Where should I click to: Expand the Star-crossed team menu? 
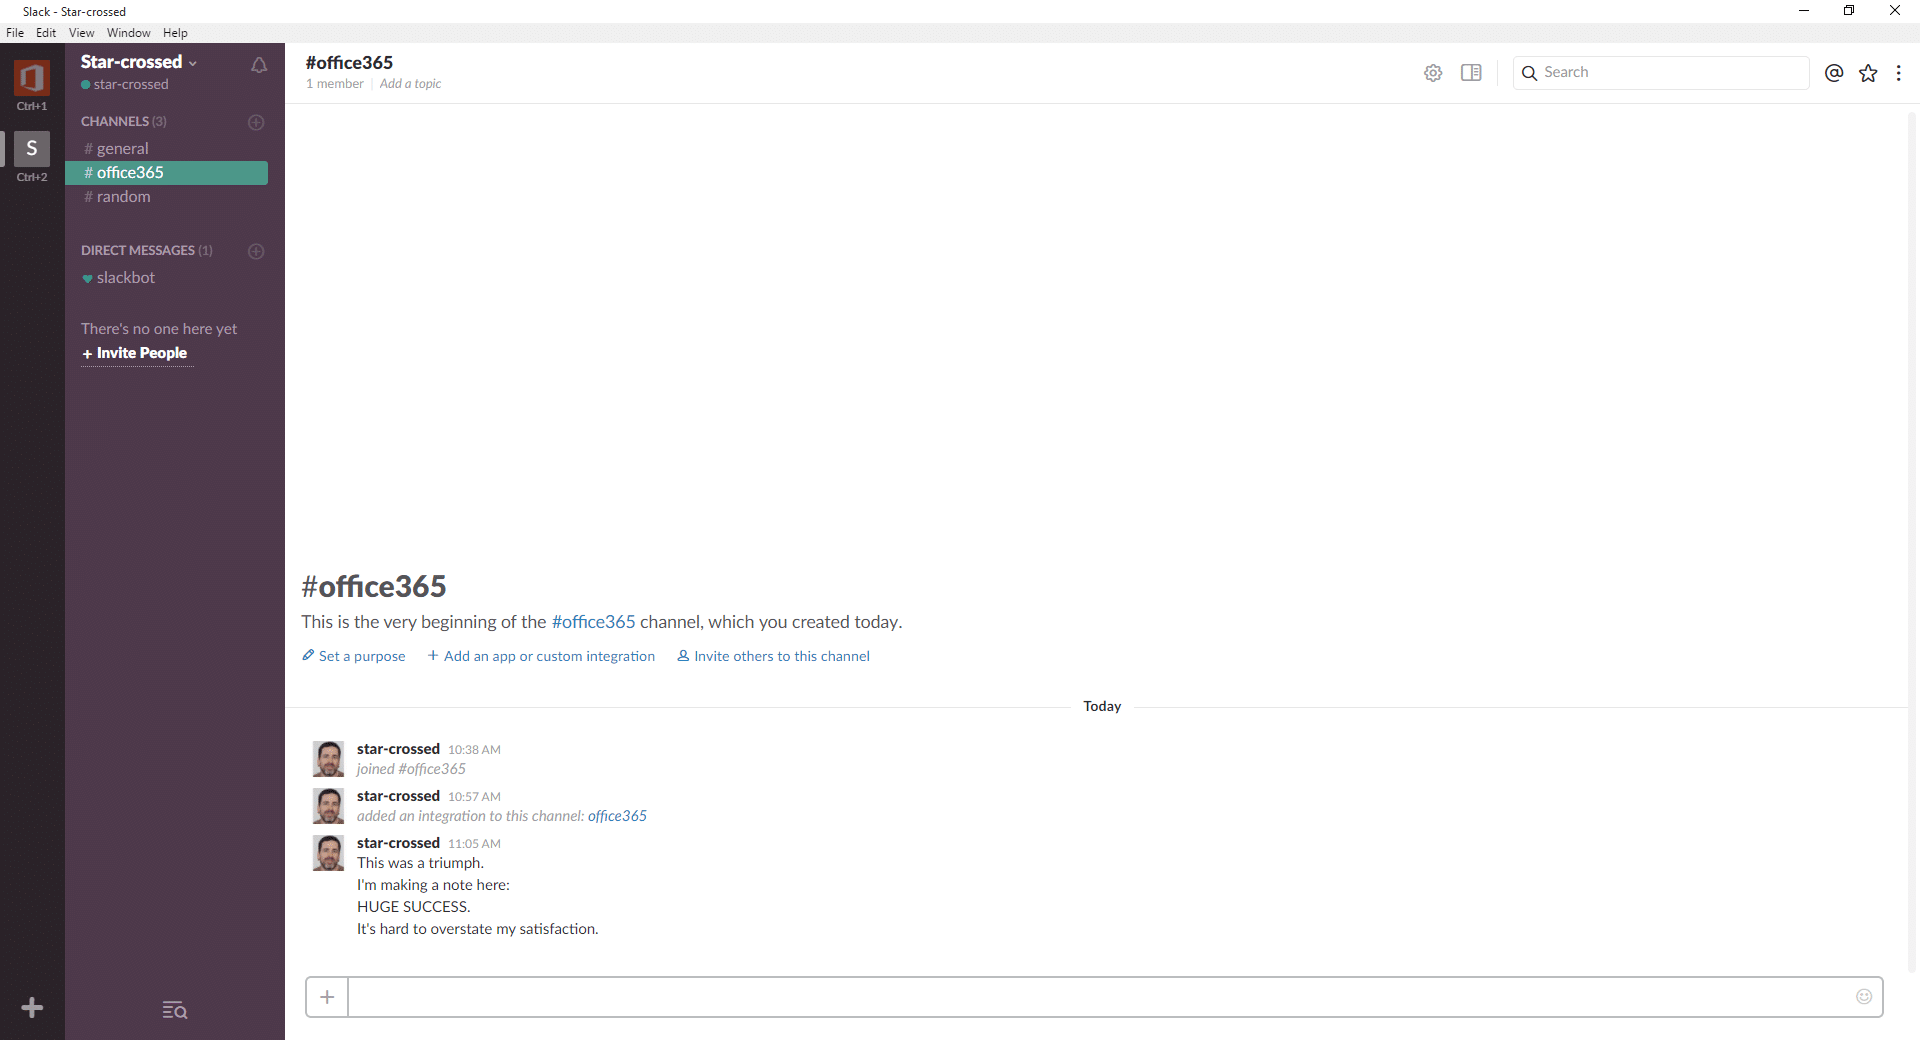pos(139,62)
